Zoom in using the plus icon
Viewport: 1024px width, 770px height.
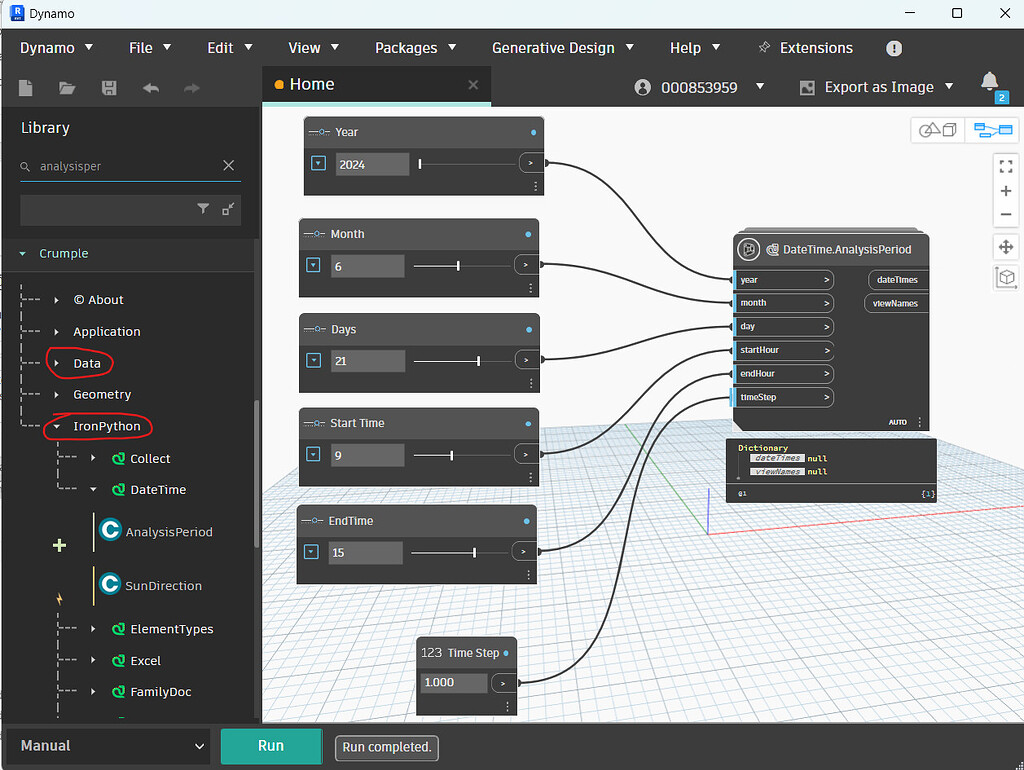click(x=1006, y=191)
